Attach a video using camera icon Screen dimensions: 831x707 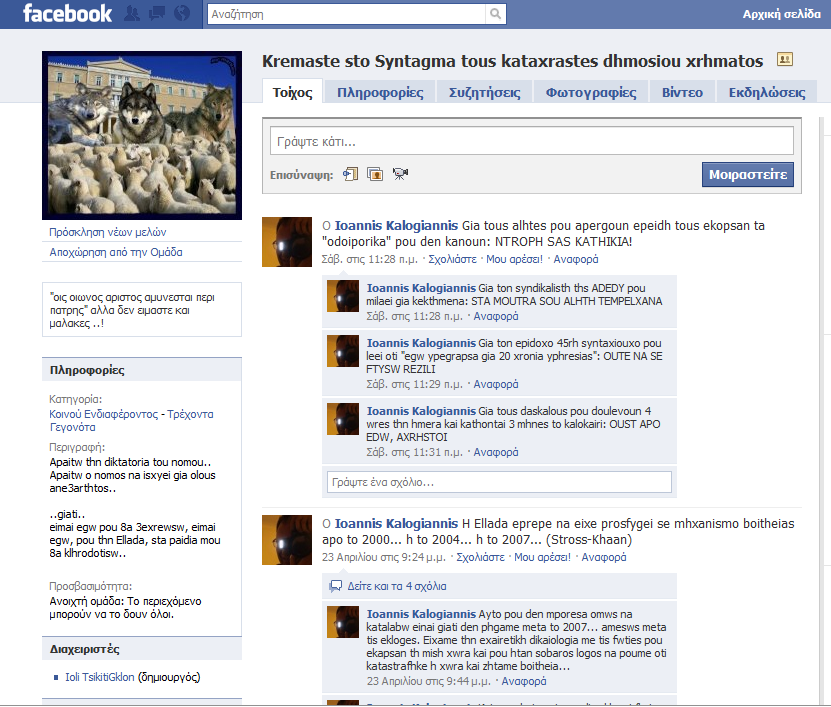tap(400, 174)
